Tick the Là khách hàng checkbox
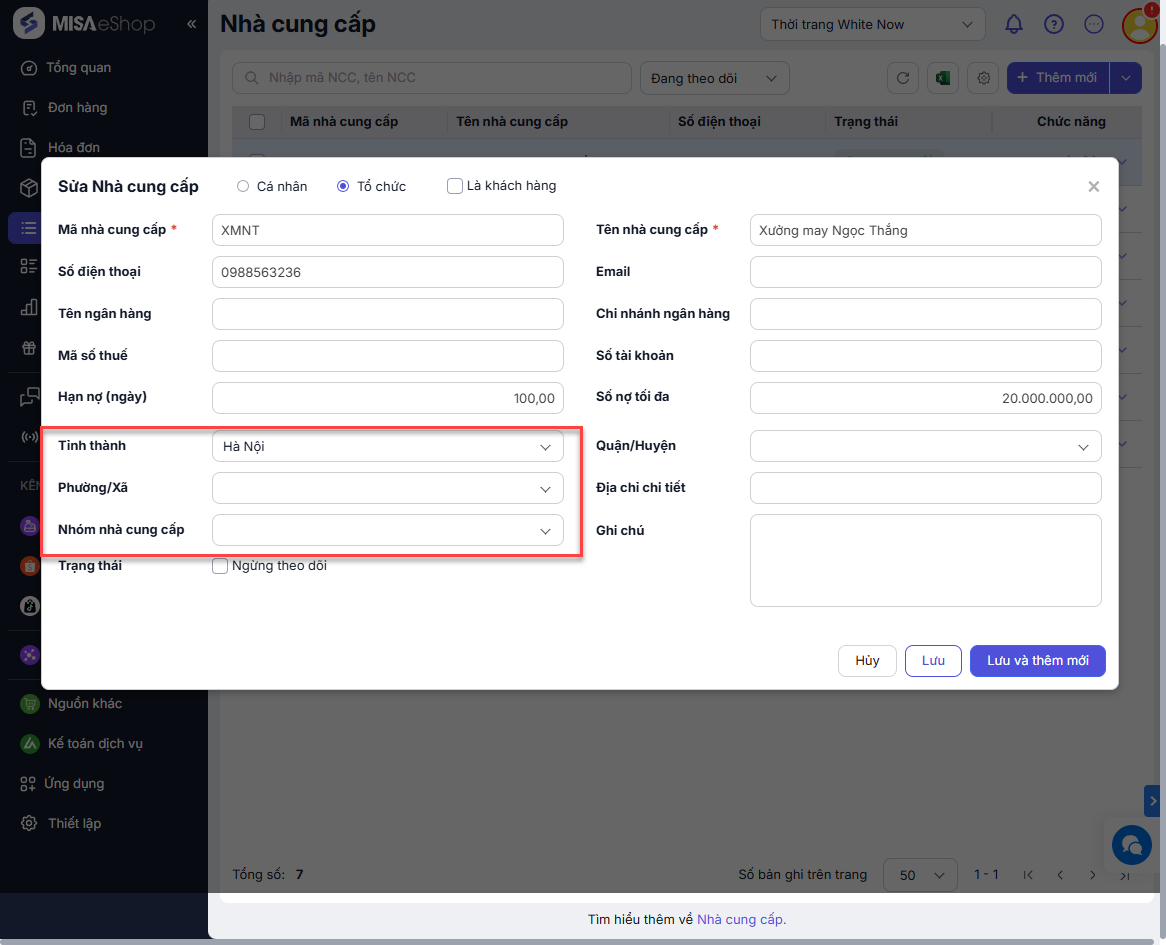This screenshot has height=945, width=1166. tap(454, 186)
